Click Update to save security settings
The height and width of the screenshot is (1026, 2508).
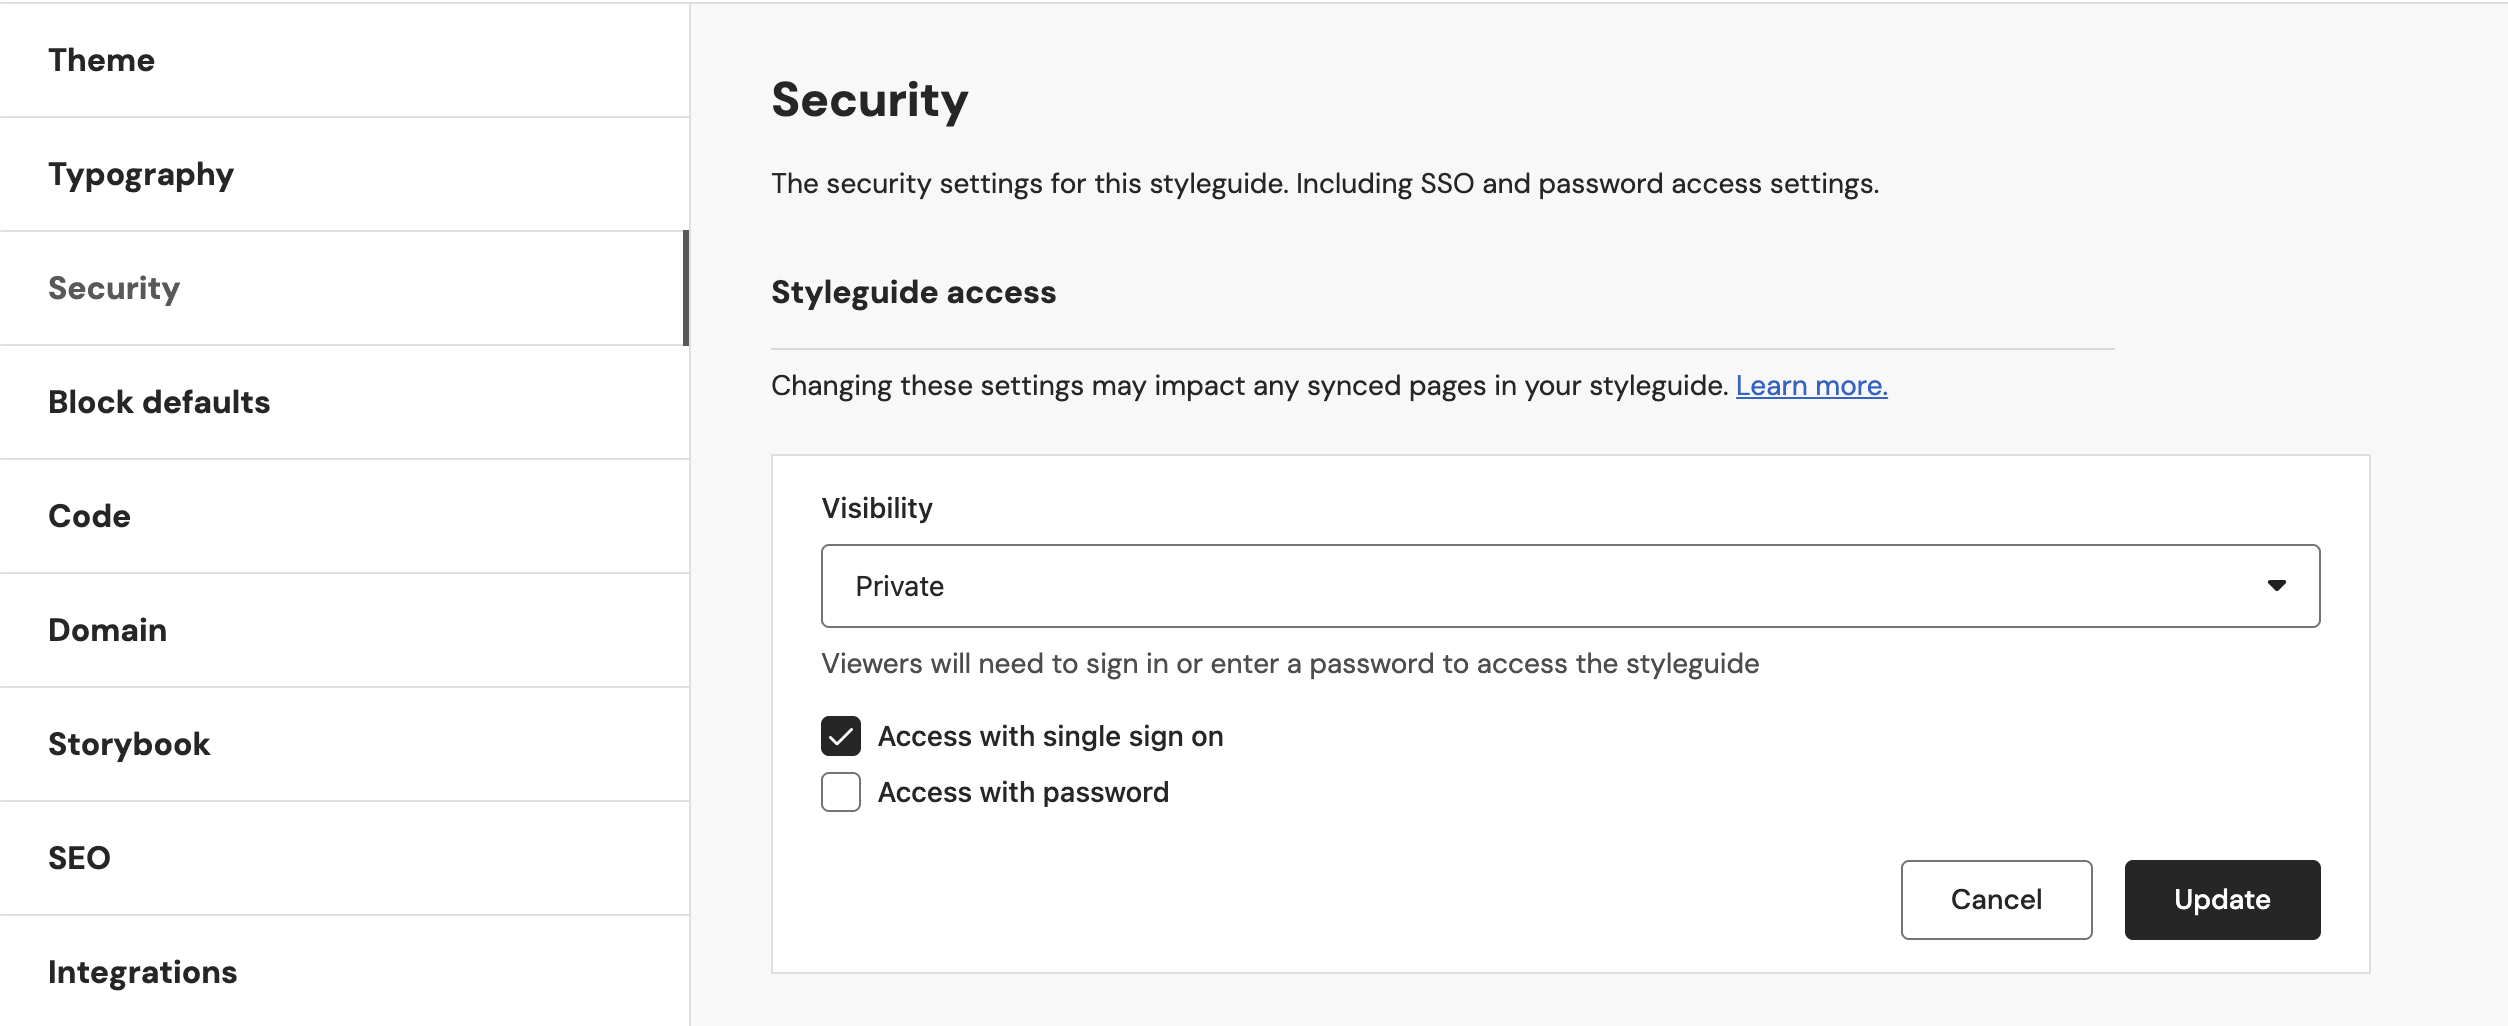(2222, 900)
